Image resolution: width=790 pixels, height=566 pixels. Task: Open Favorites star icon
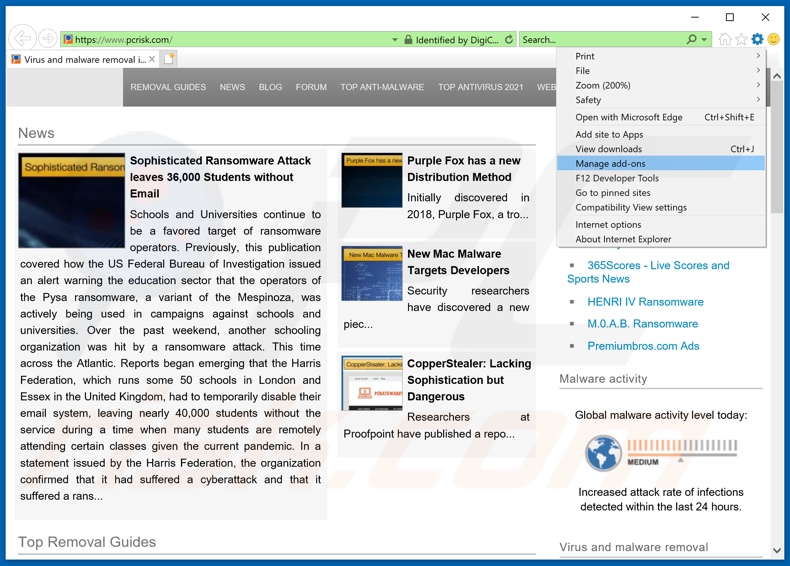(741, 40)
